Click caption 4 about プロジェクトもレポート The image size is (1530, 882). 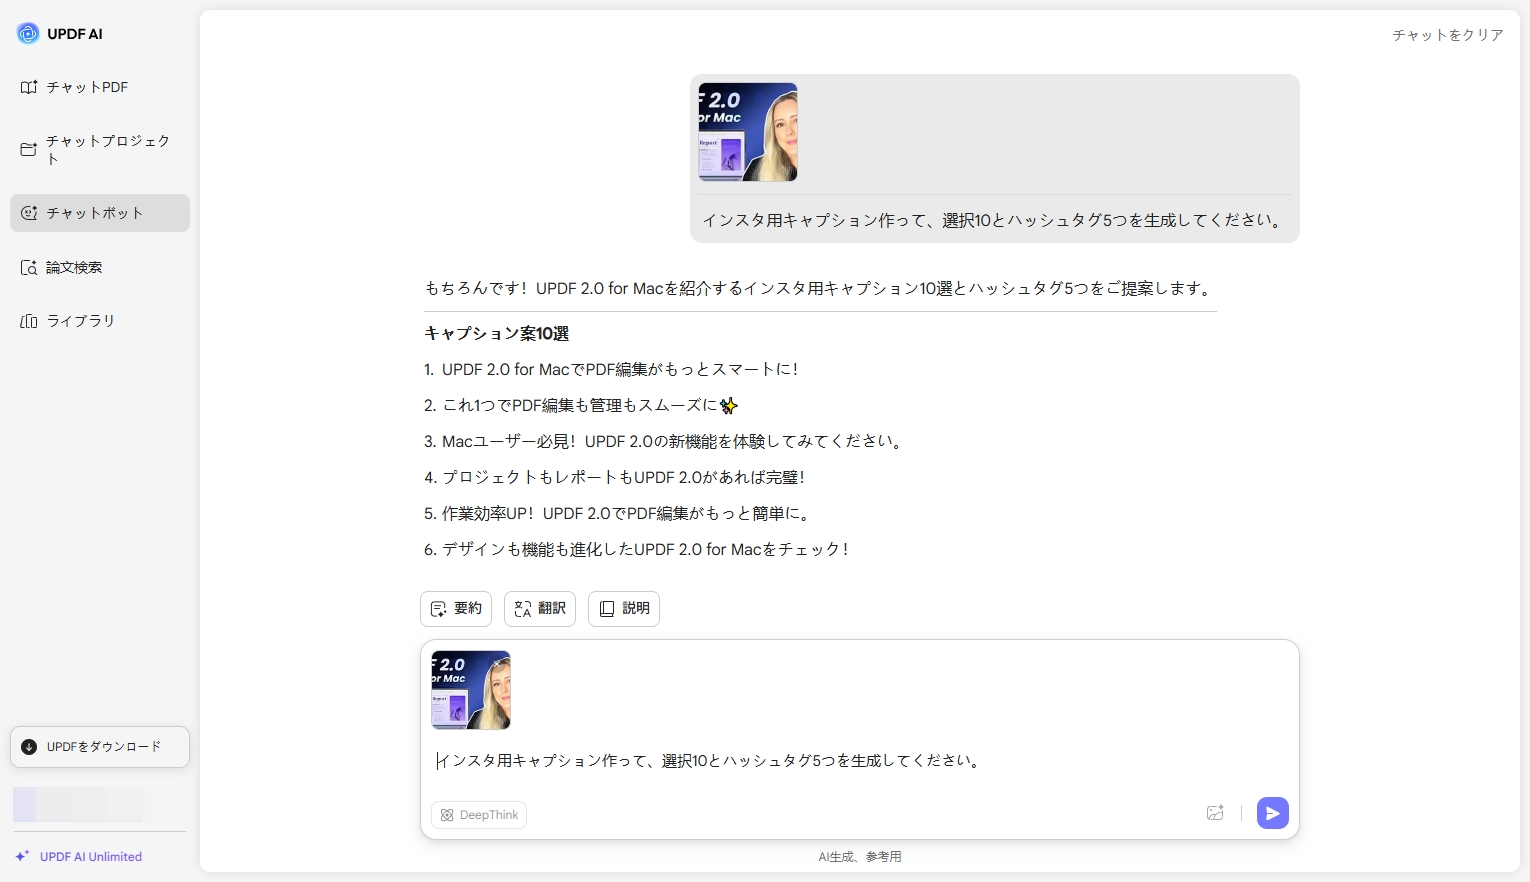pyautogui.click(x=615, y=477)
